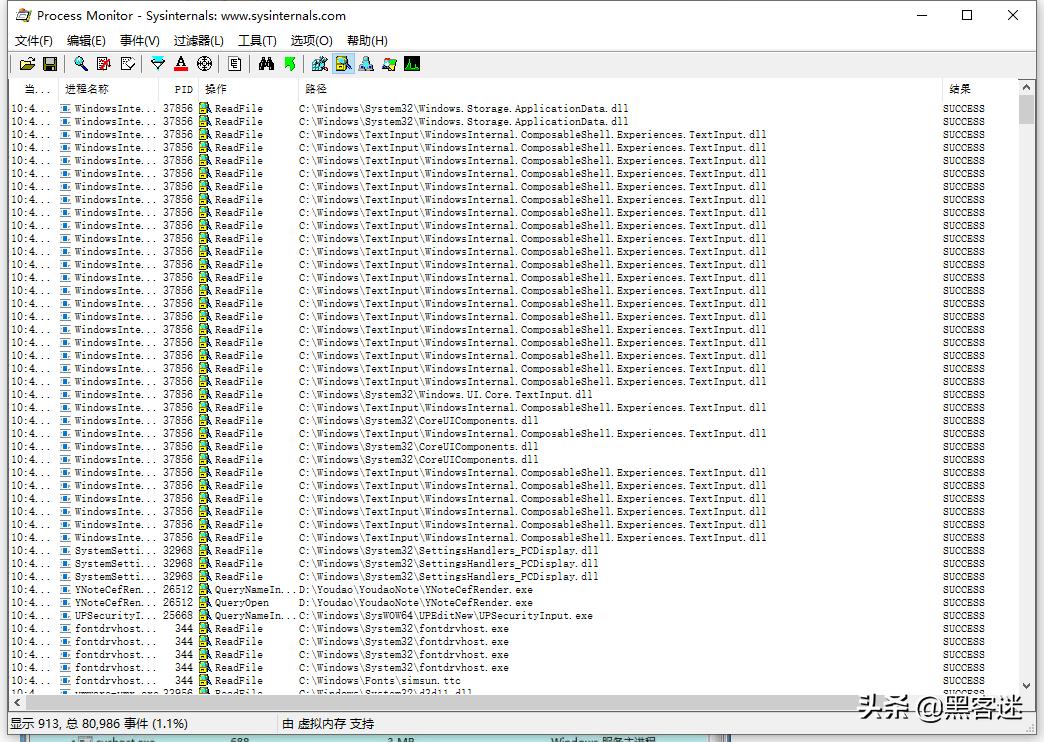This screenshot has width=1044, height=742.
Task: Toggle Show Registry Activity icon
Action: [320, 64]
